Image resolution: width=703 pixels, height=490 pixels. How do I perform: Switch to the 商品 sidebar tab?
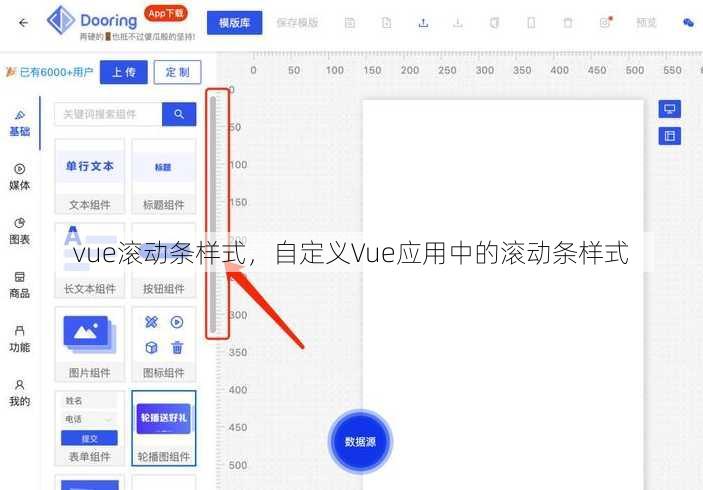point(20,285)
